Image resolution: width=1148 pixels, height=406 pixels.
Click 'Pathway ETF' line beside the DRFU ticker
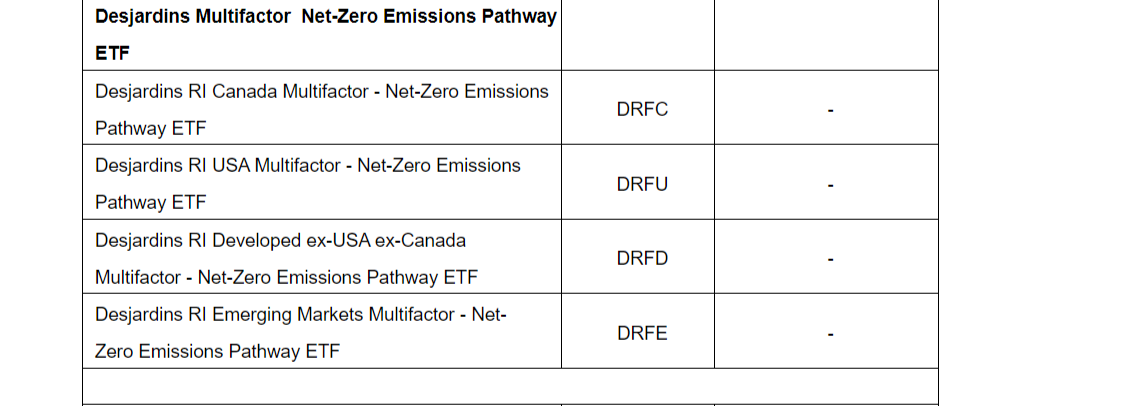150,202
